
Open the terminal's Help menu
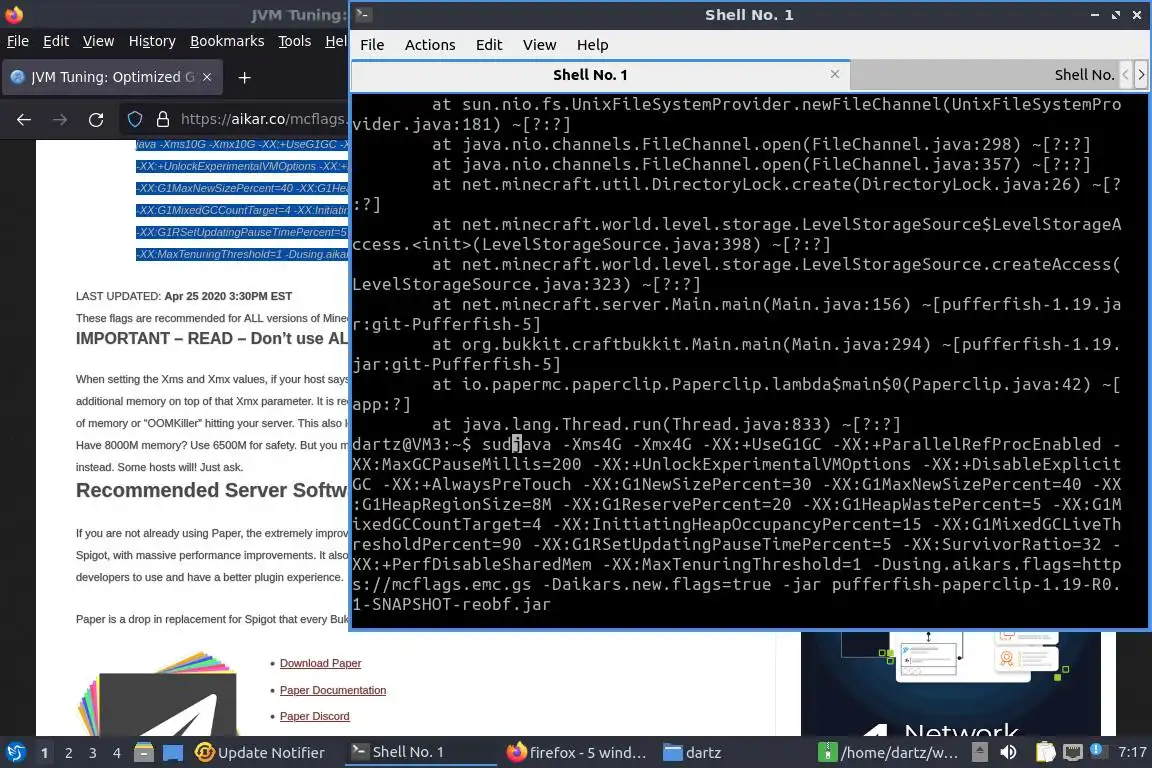pos(592,45)
